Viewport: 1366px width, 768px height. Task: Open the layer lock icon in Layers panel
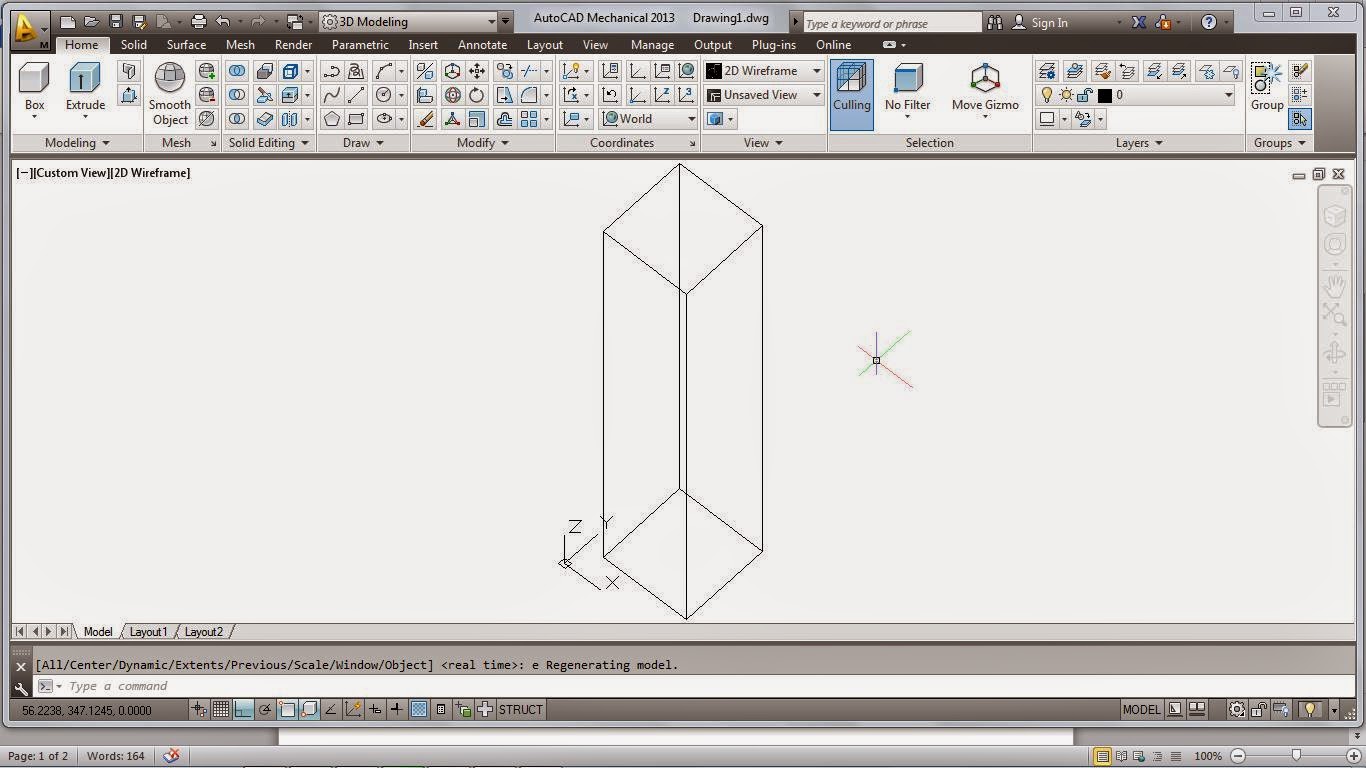click(x=1084, y=95)
